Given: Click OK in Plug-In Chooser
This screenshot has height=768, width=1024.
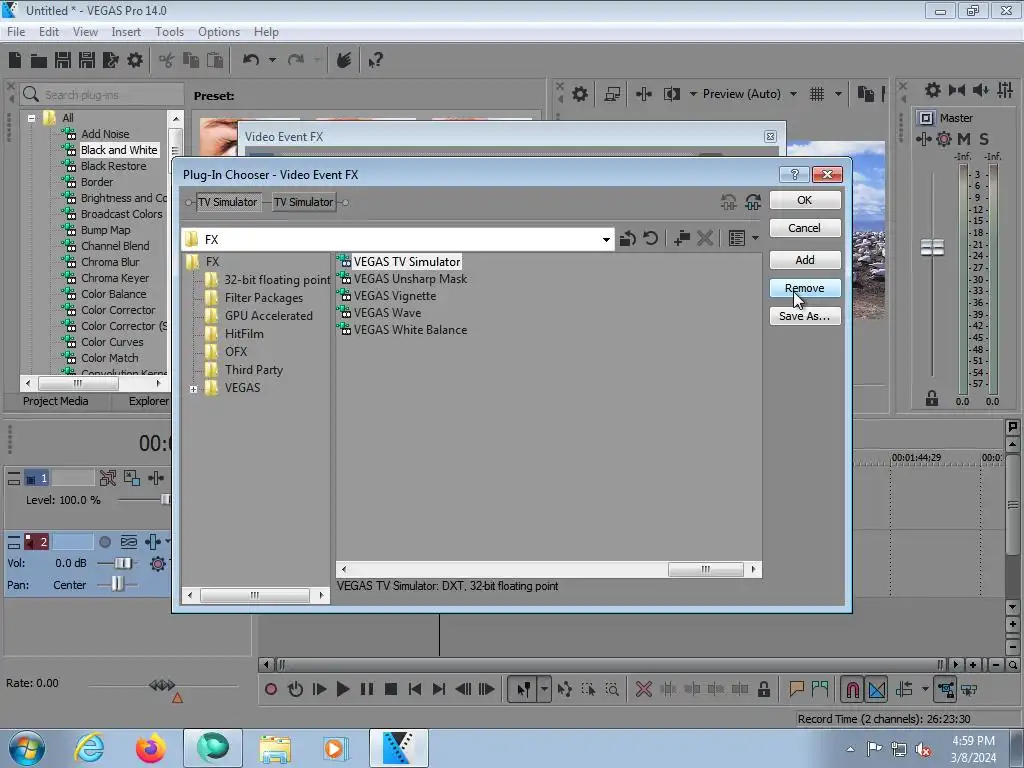Looking at the screenshot, I should (x=805, y=200).
